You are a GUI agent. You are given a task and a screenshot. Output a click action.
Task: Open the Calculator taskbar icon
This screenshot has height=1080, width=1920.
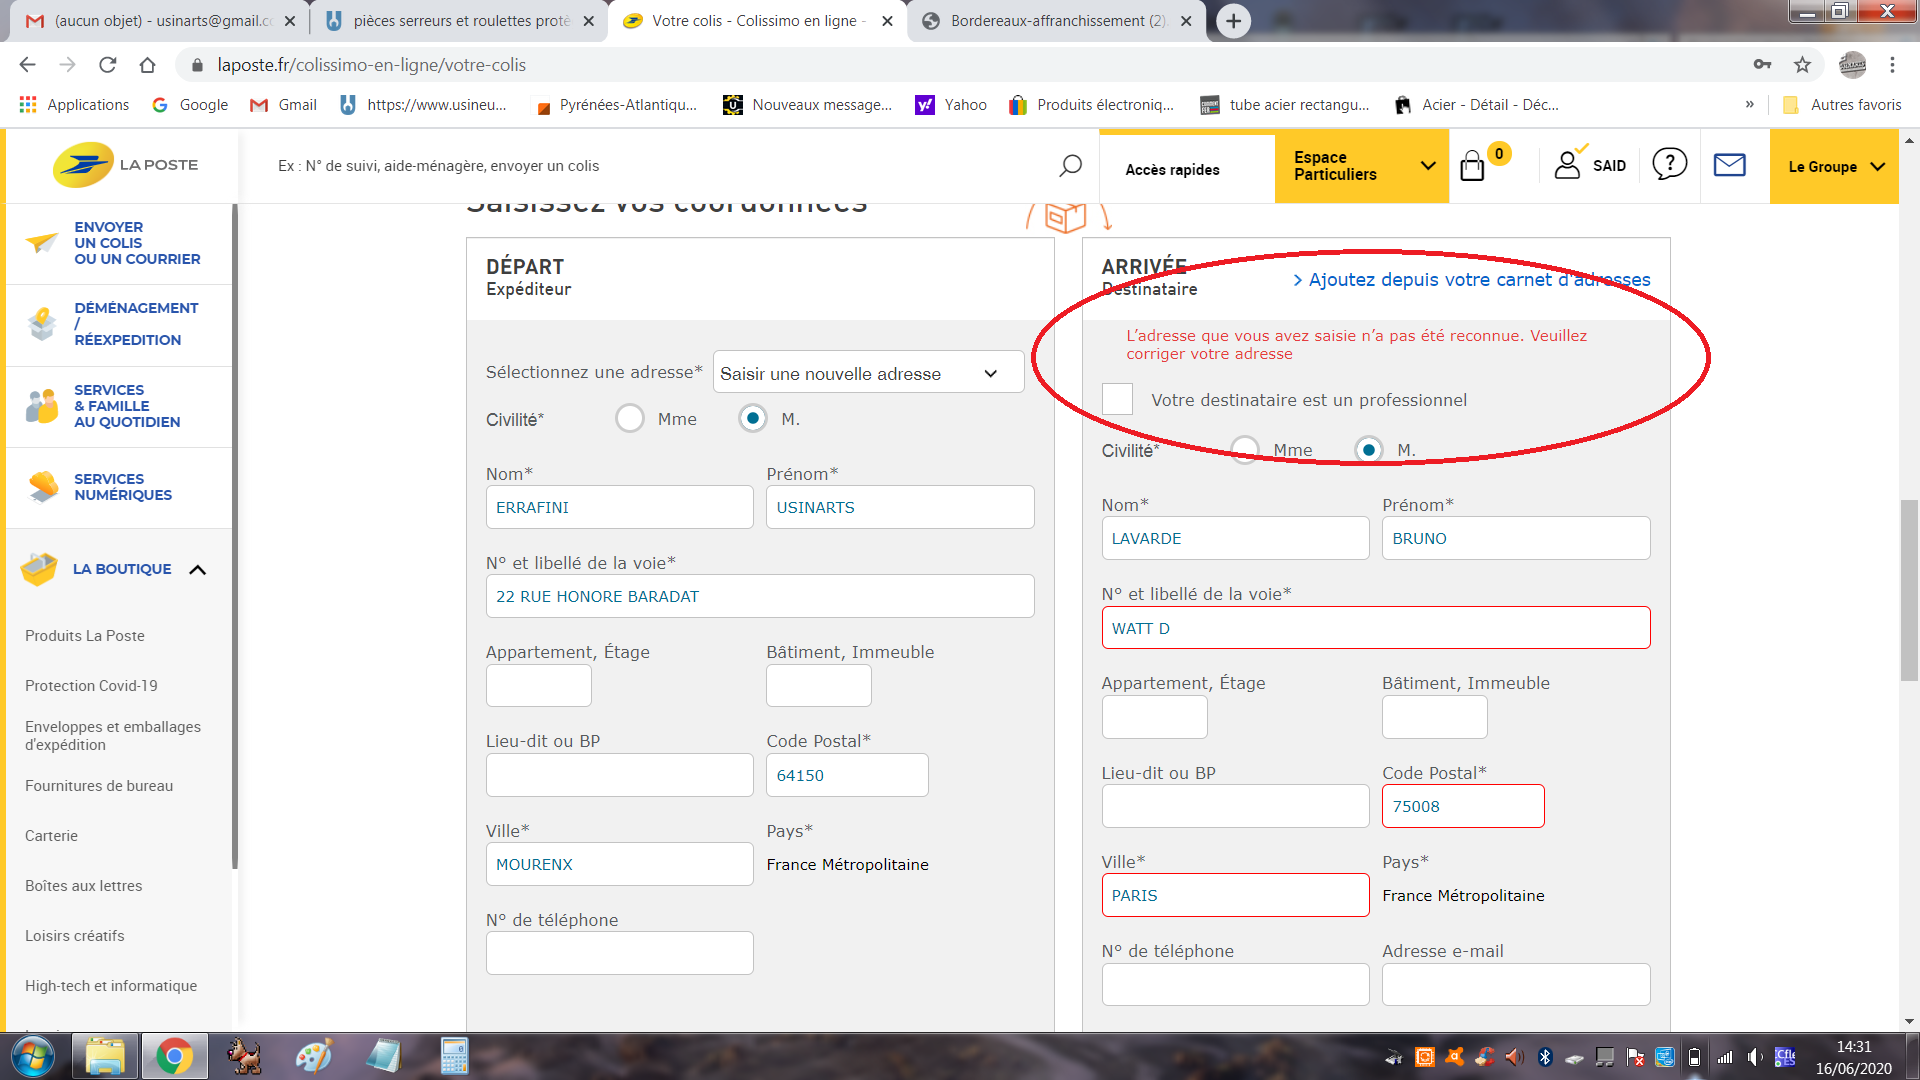tap(454, 1057)
